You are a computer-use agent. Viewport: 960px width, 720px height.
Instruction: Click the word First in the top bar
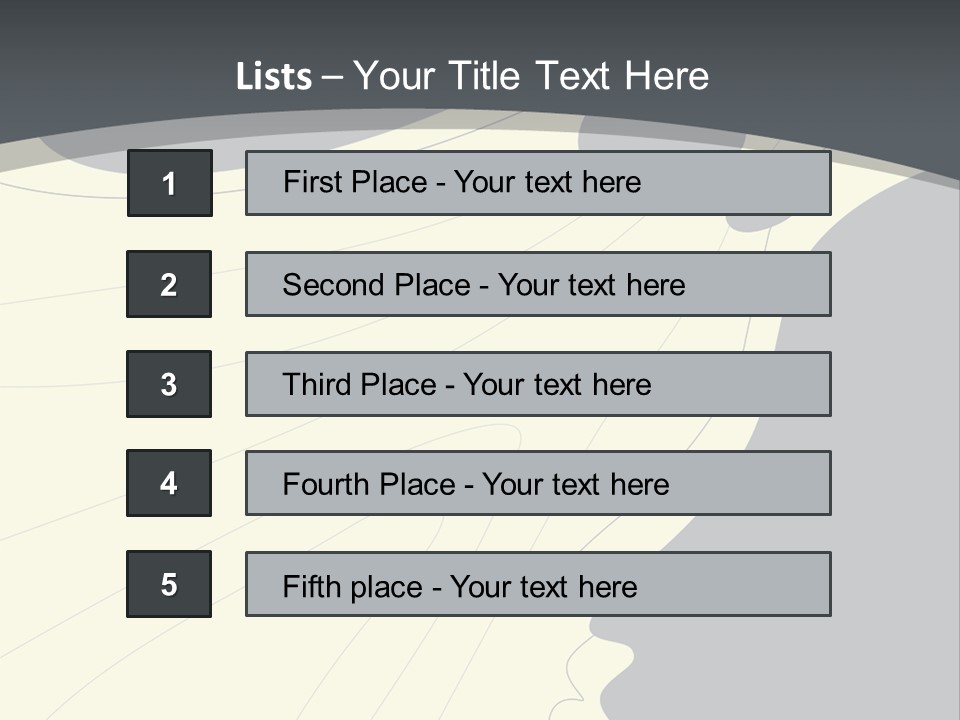311,182
